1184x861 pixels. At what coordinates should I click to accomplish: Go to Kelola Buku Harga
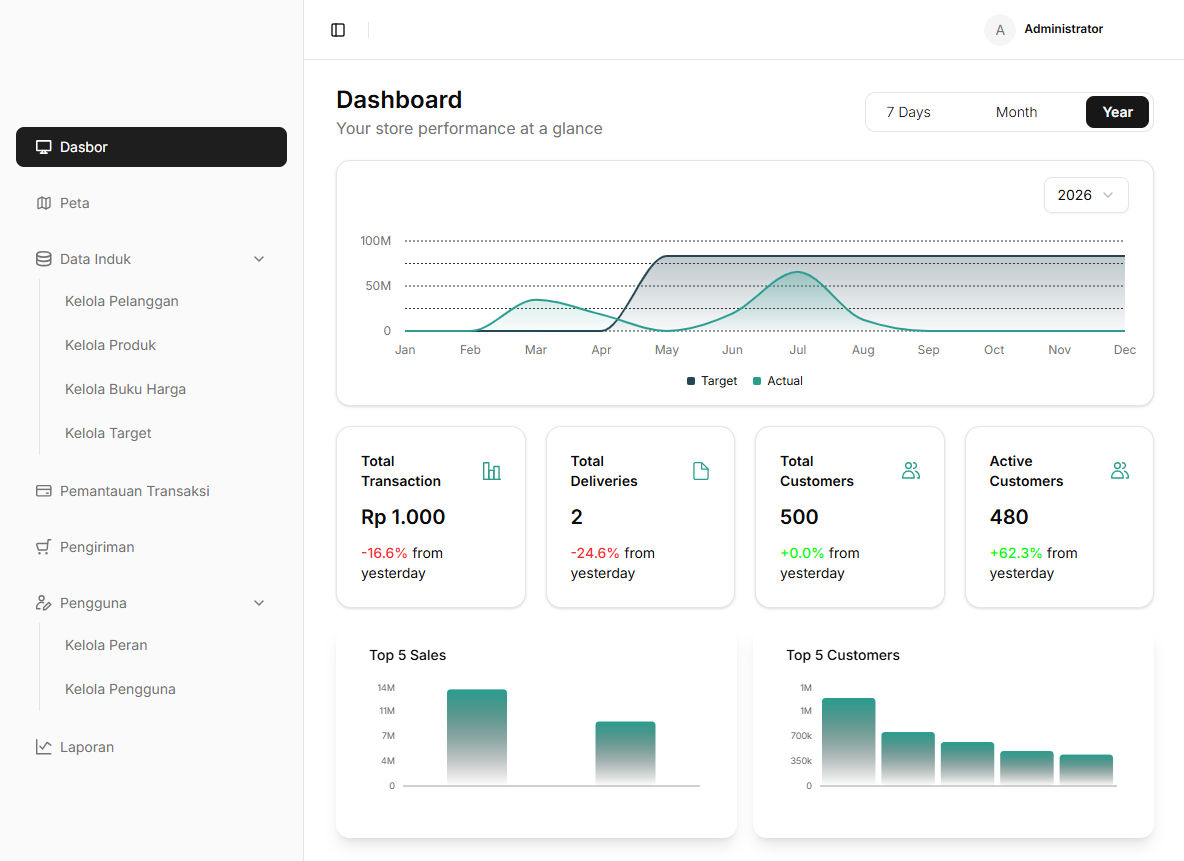[125, 389]
